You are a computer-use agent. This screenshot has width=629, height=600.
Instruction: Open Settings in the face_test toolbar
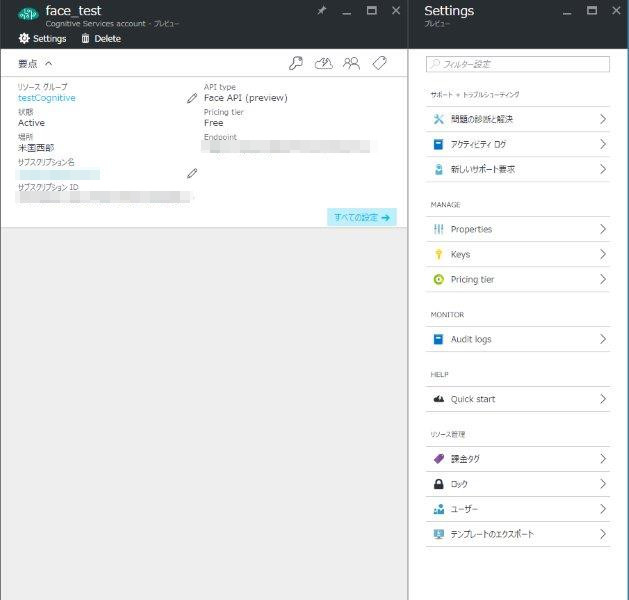click(43, 39)
